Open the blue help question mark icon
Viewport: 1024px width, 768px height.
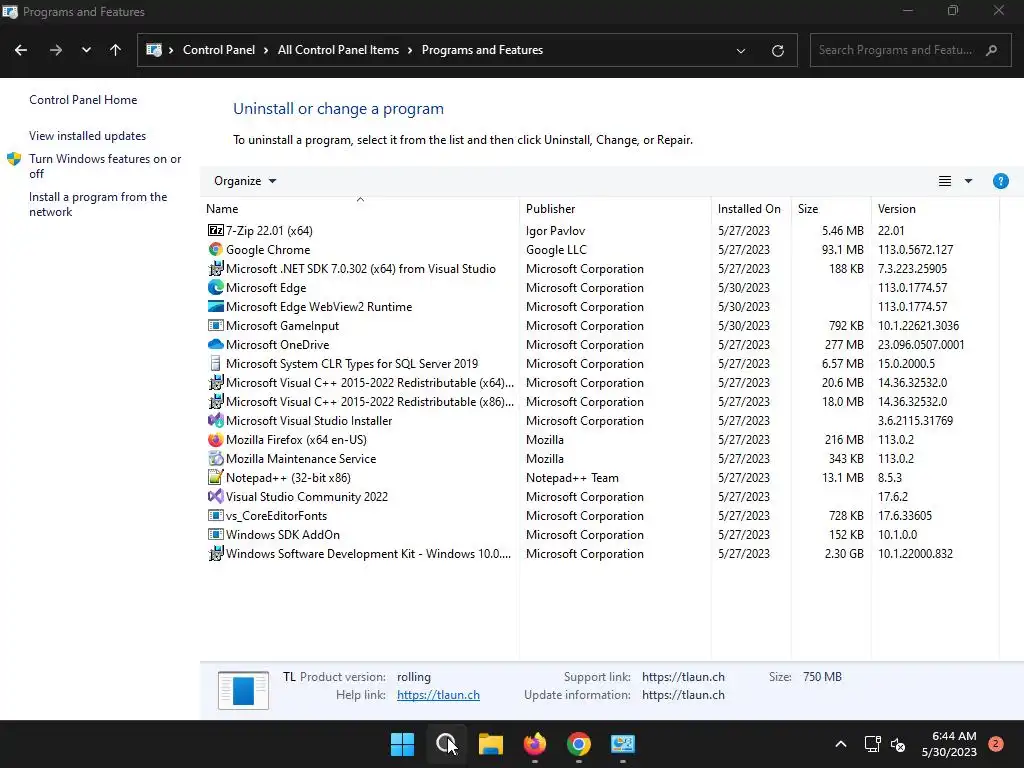click(1000, 181)
